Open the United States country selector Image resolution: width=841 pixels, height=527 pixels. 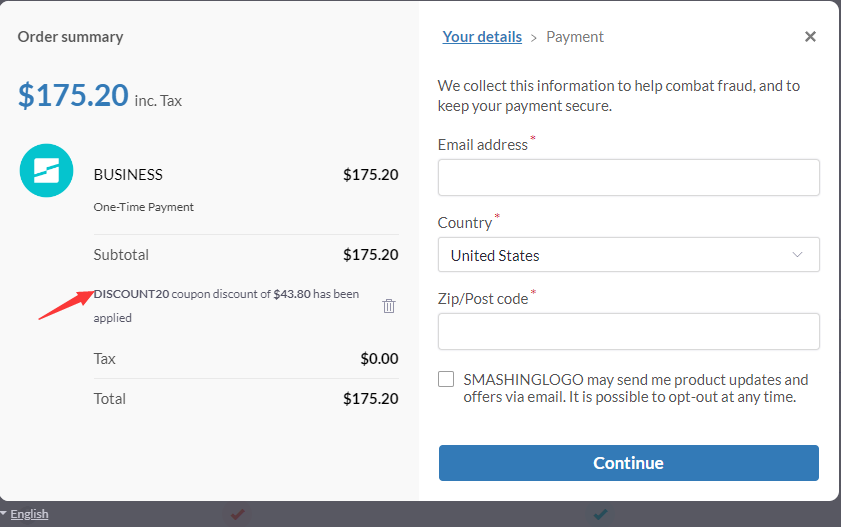tap(628, 255)
